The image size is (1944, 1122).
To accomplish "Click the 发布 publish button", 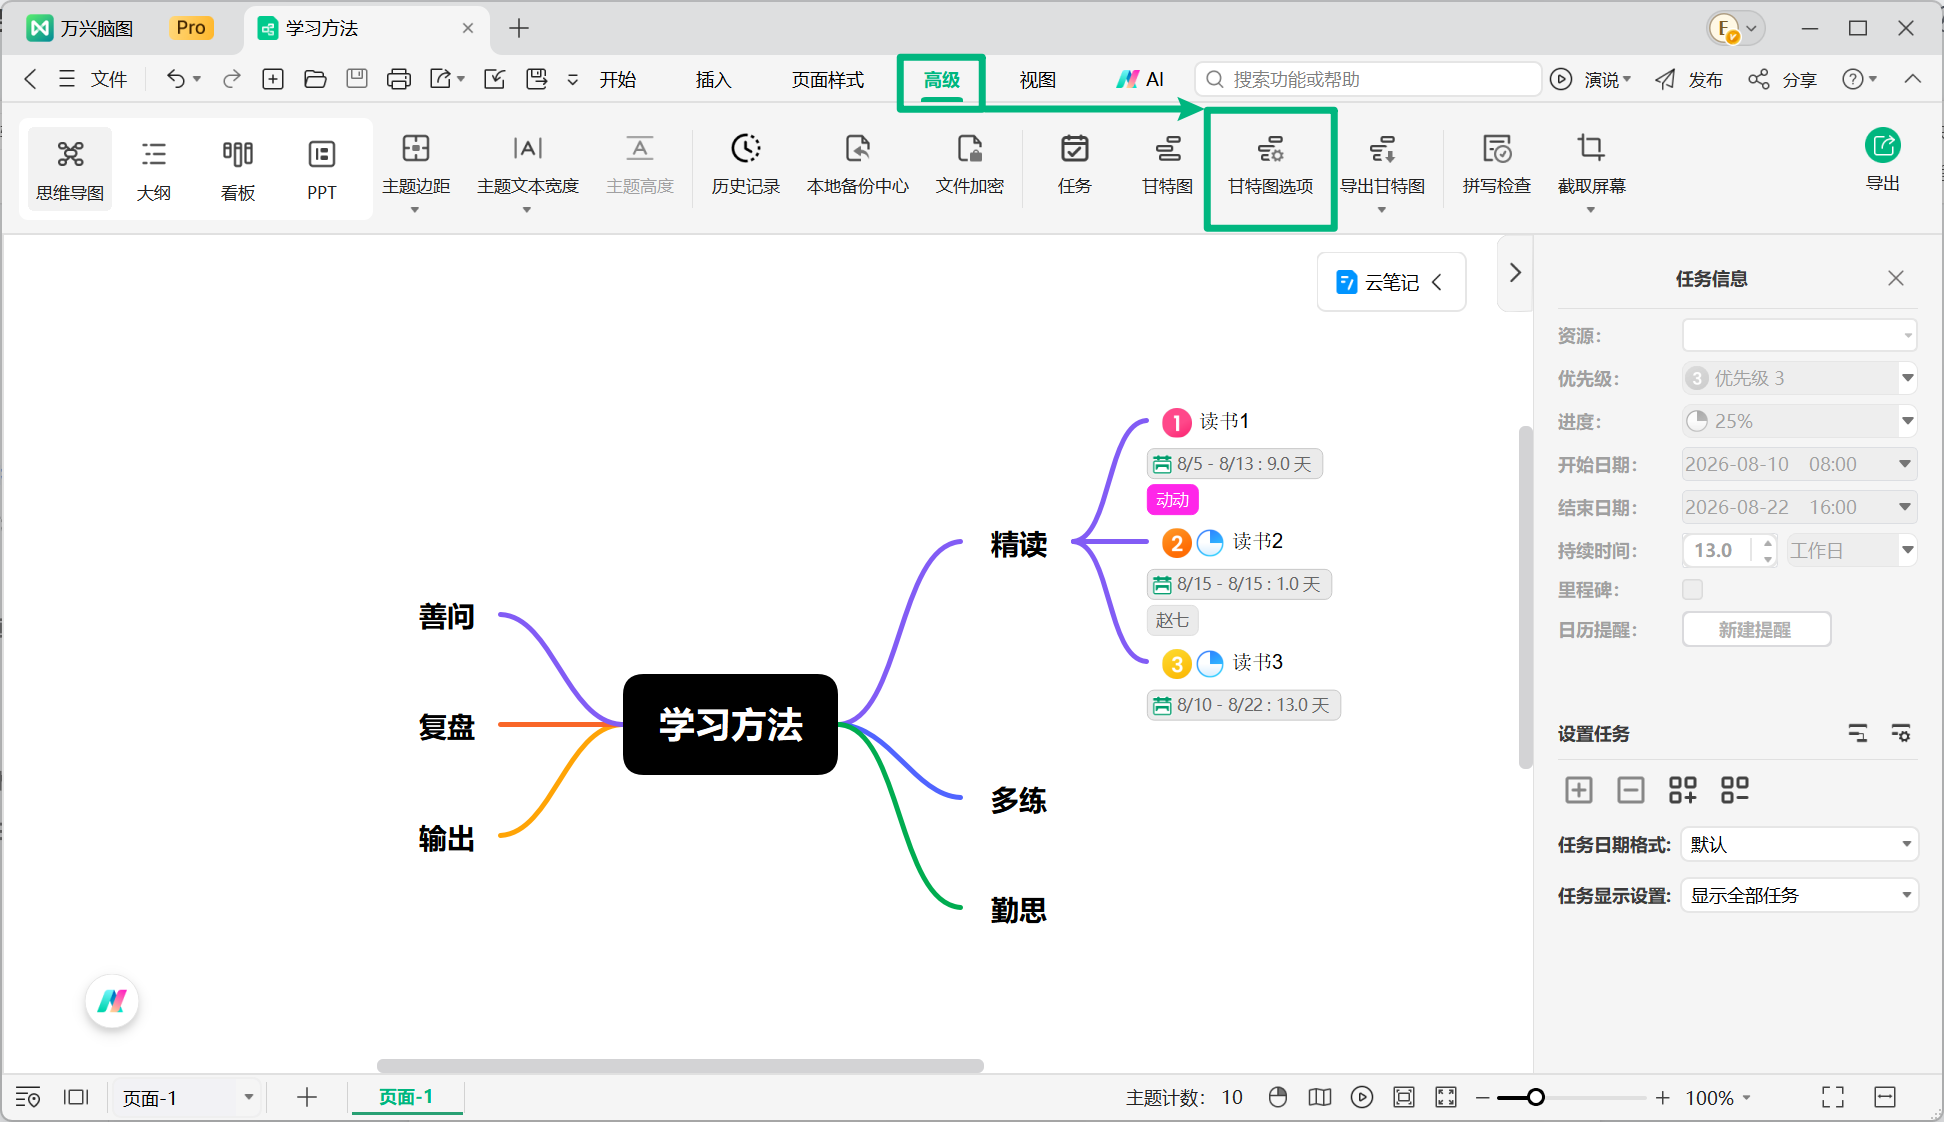I will [1689, 79].
